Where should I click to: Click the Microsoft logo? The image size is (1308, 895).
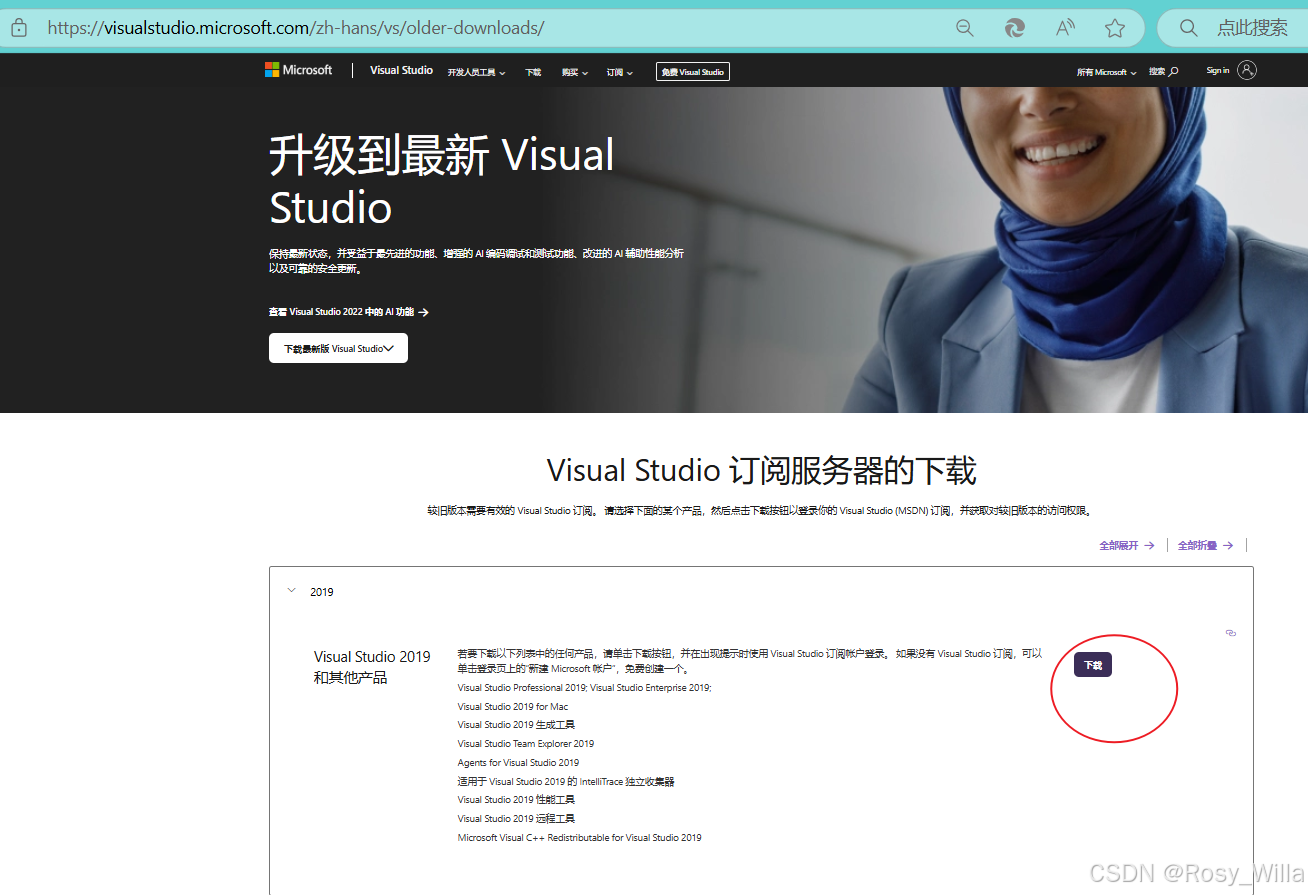tap(298, 70)
